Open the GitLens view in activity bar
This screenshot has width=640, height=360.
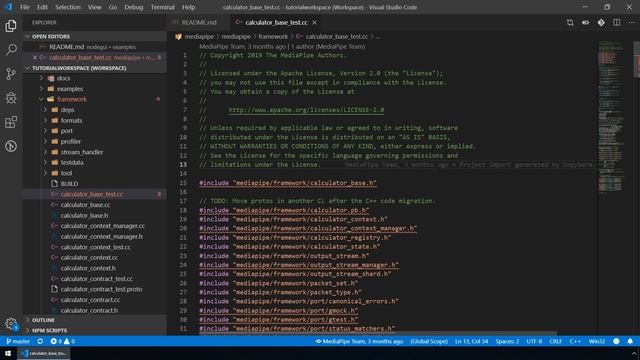pyautogui.click(x=11, y=146)
